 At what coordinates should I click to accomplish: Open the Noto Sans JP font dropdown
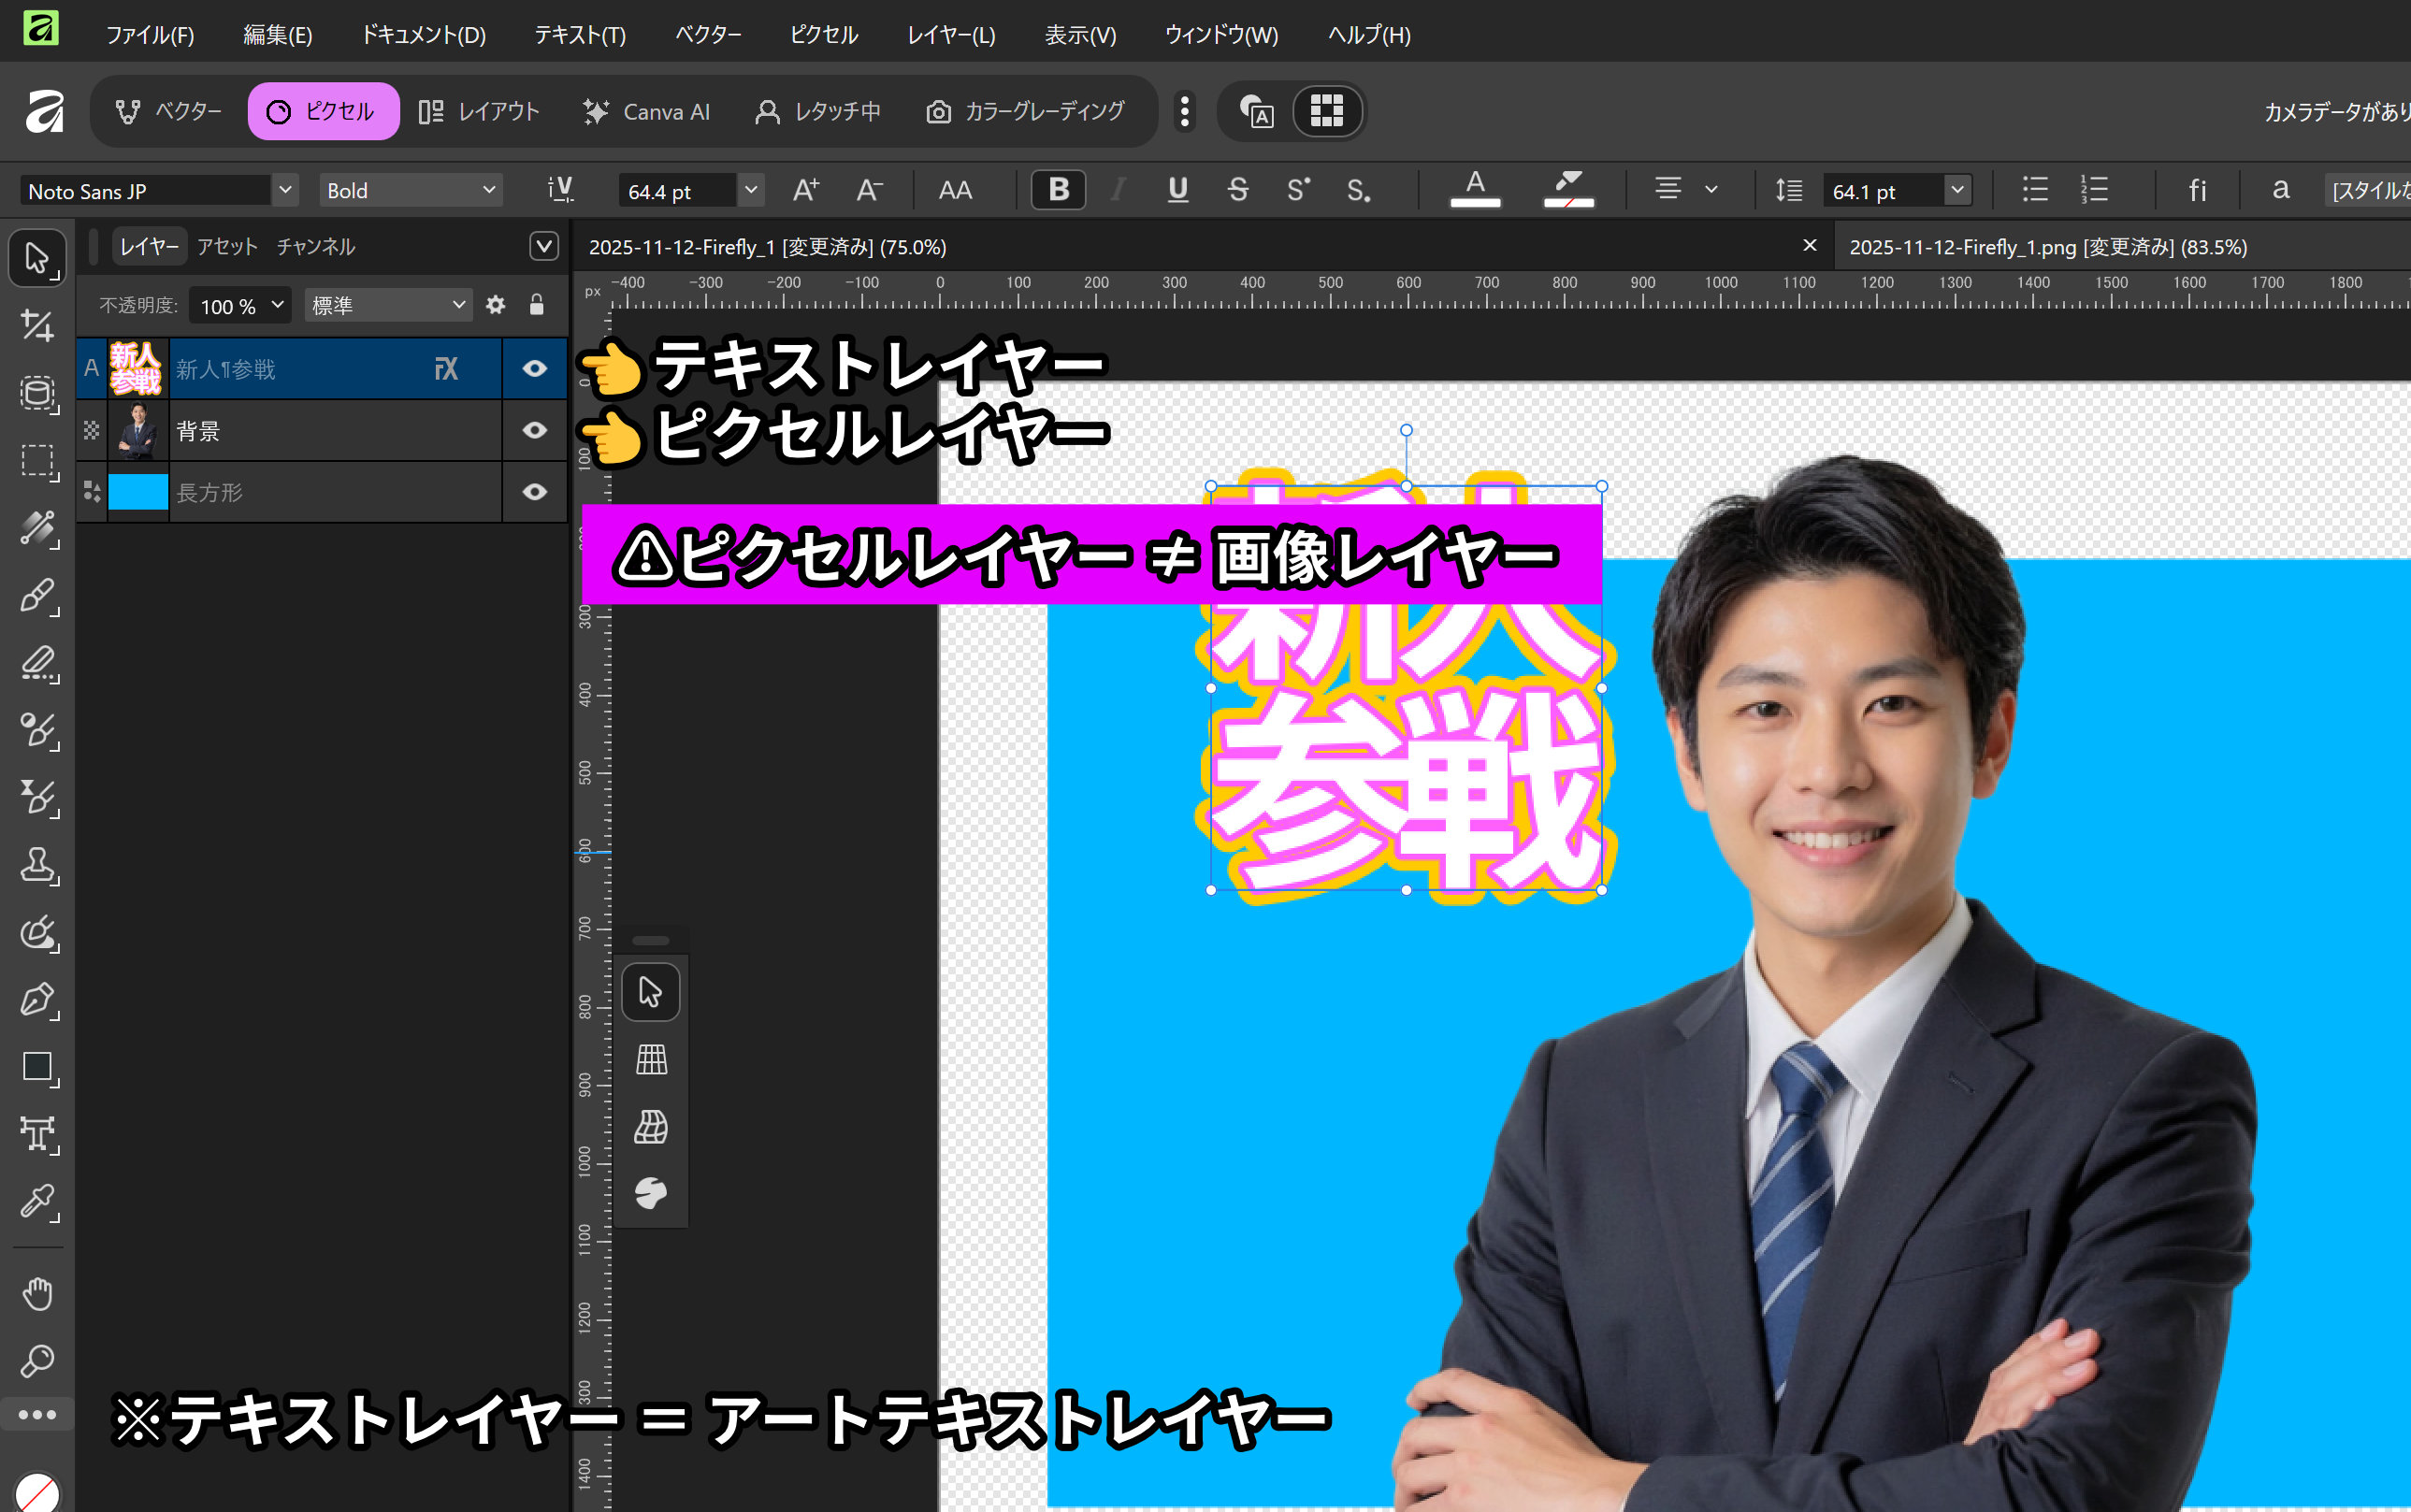[x=285, y=190]
